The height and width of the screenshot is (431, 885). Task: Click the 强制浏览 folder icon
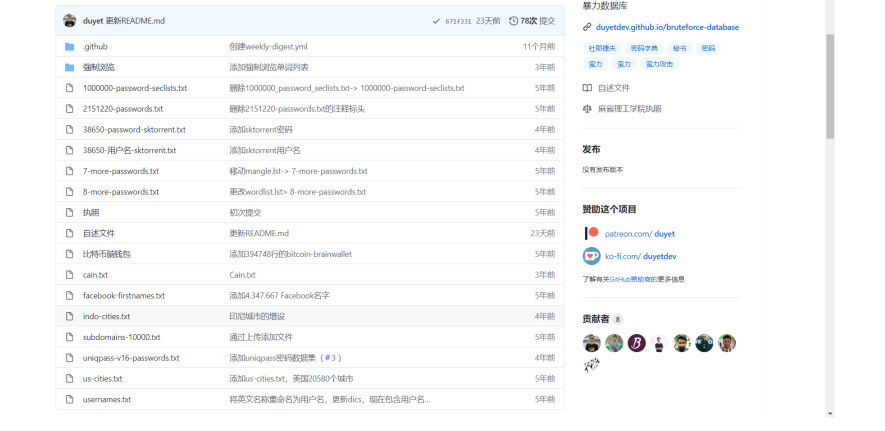tap(69, 68)
